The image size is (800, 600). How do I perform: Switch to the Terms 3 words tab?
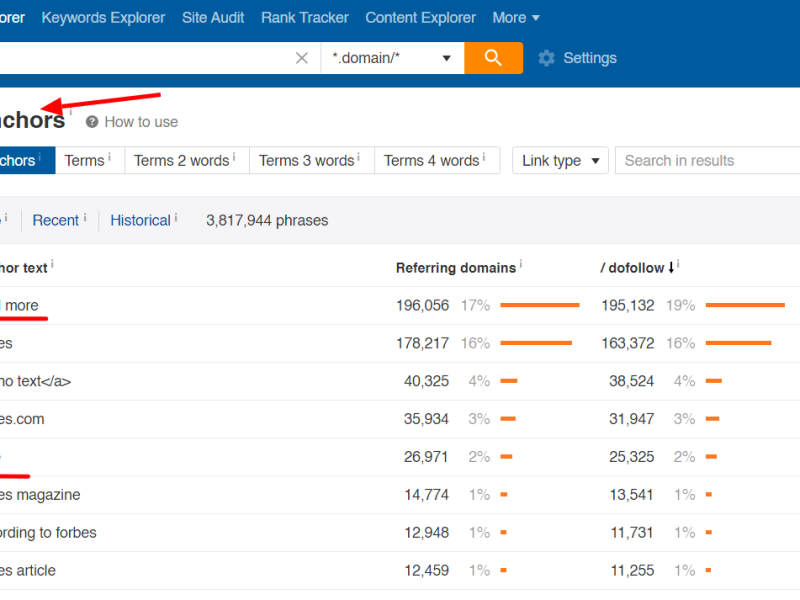[x=307, y=161]
